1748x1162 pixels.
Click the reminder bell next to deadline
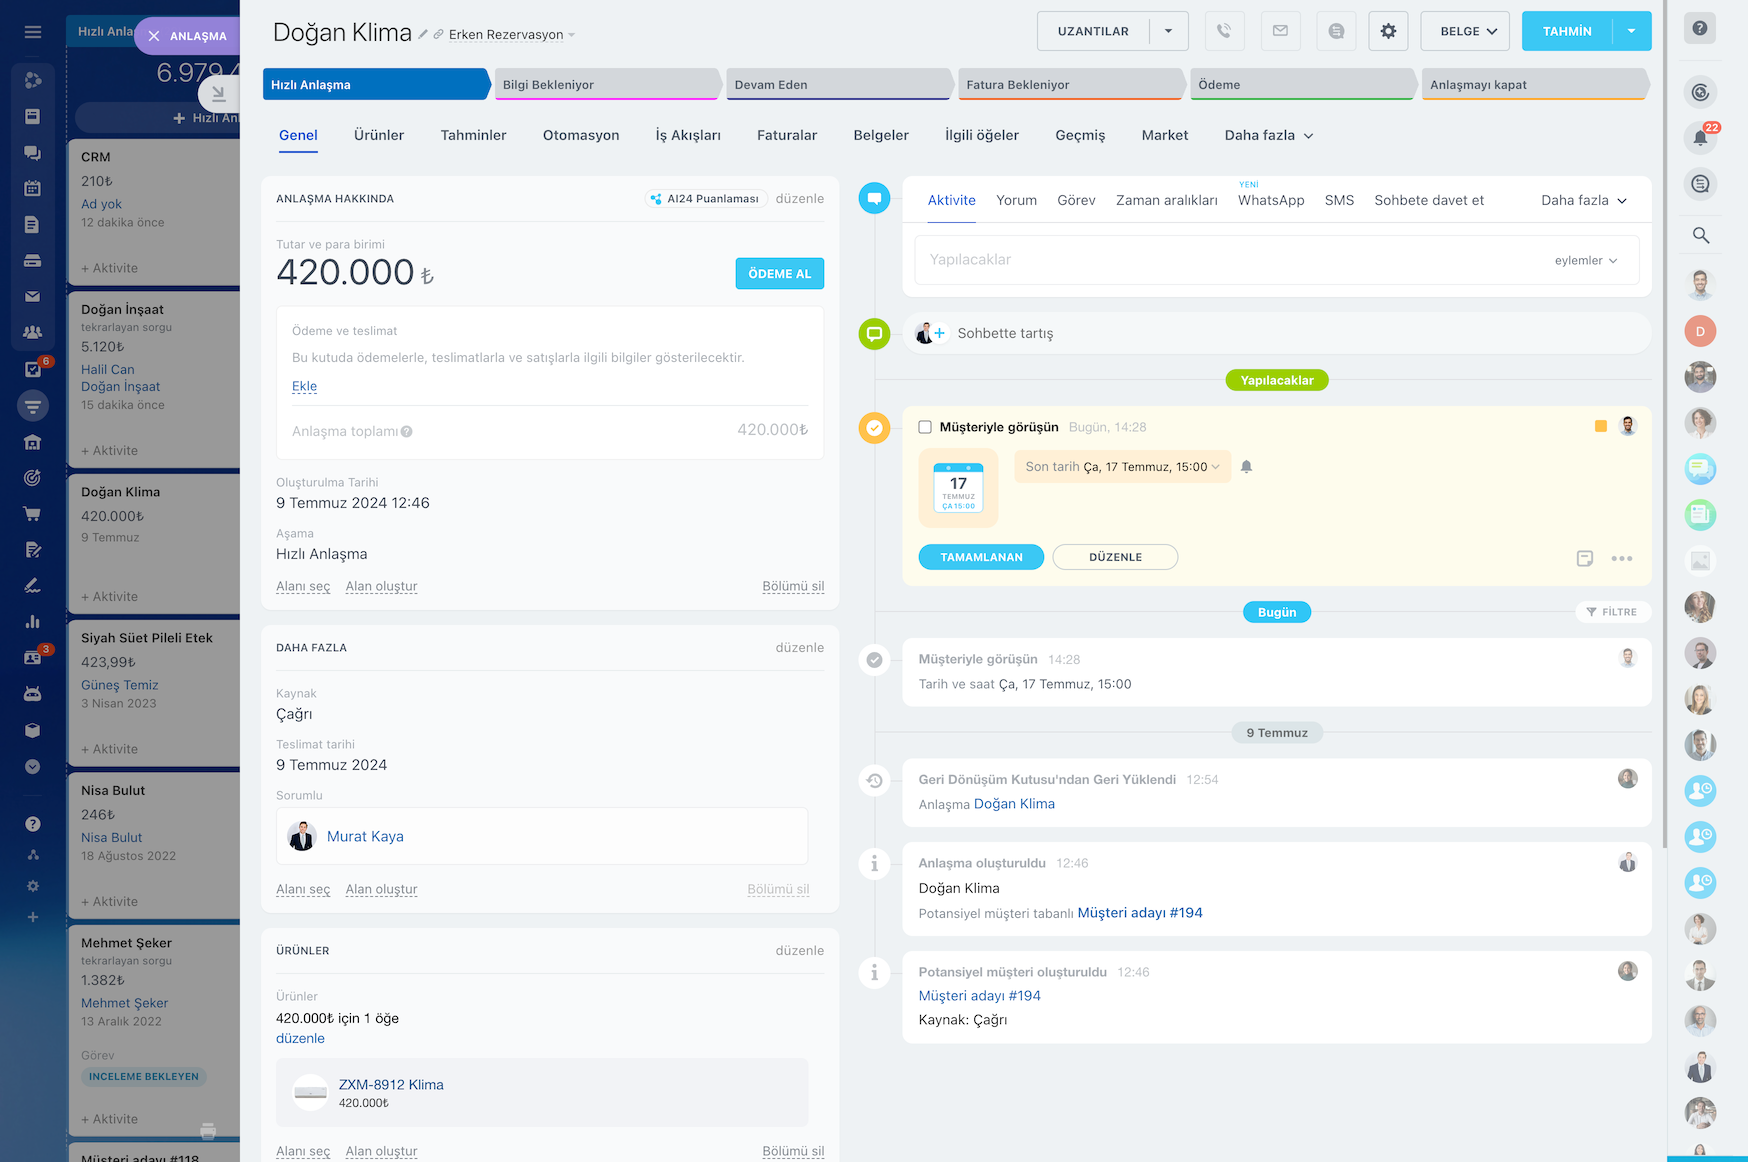coord(1246,467)
